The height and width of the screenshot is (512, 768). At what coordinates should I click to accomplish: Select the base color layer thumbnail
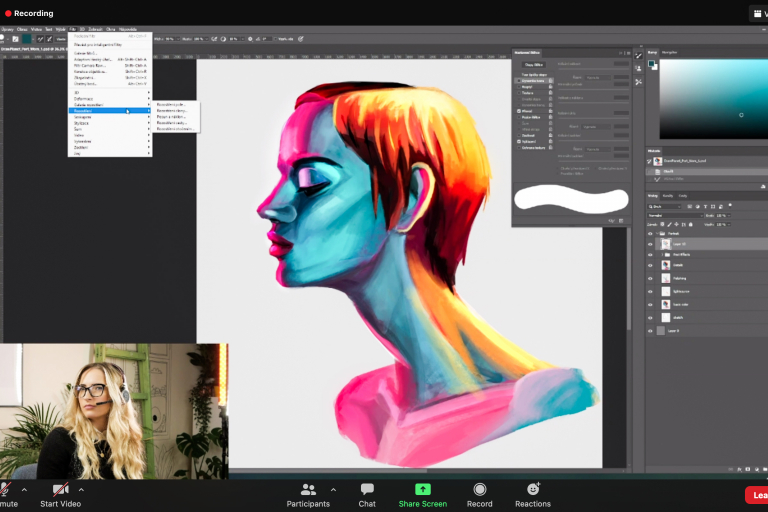665,304
